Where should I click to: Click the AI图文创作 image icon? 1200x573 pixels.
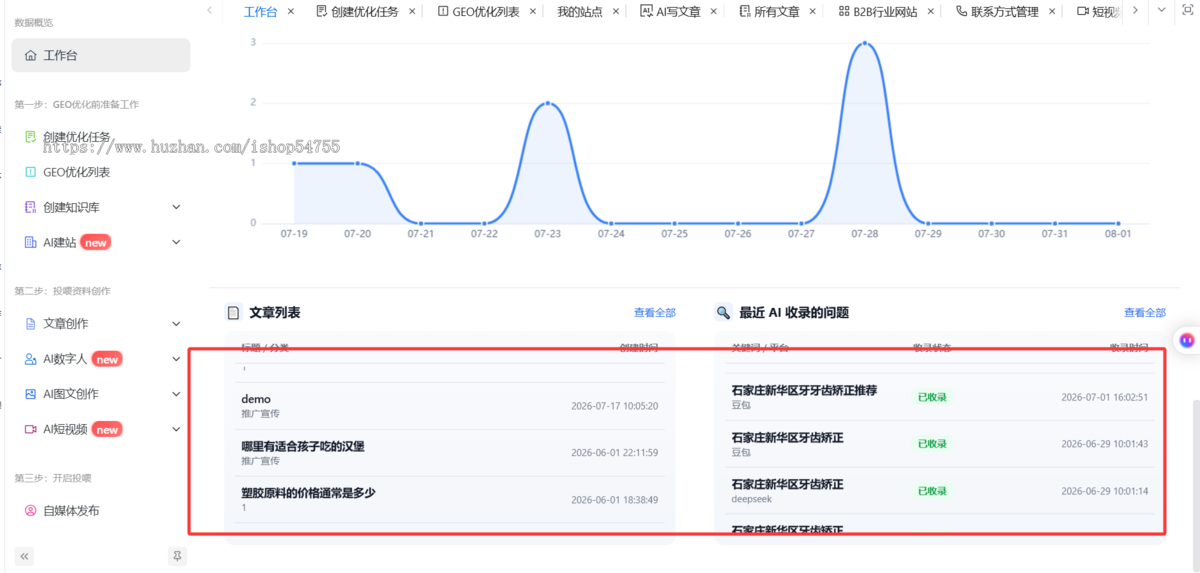[30, 394]
